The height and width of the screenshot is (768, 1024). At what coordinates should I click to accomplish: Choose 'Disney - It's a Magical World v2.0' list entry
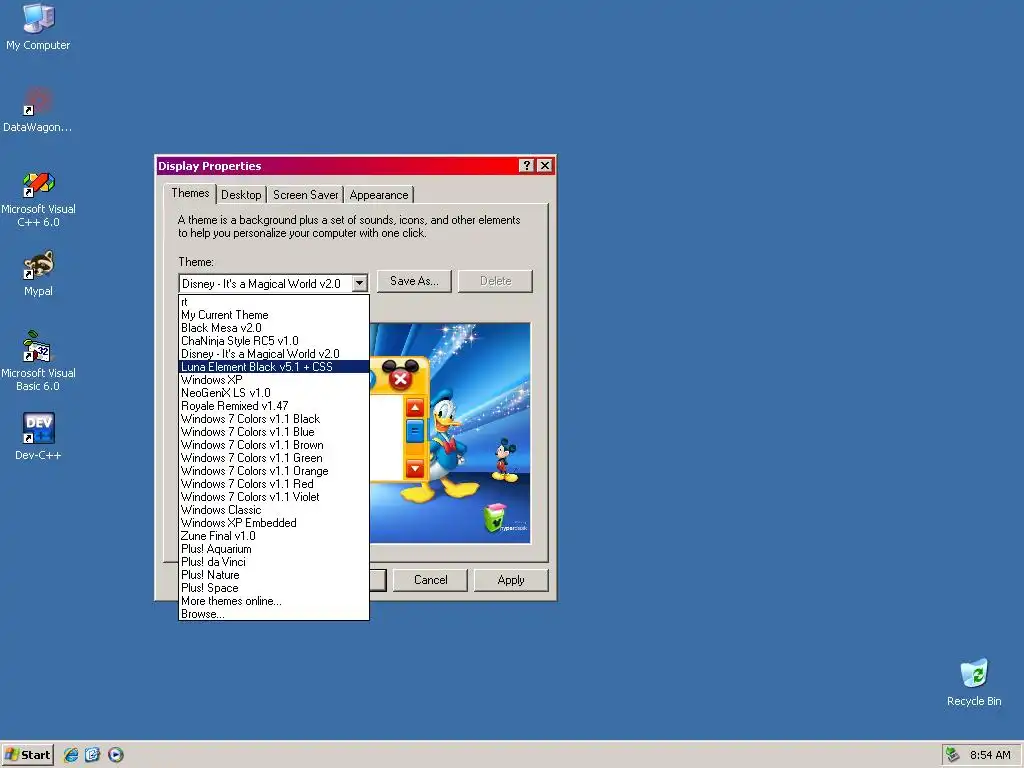point(274,354)
